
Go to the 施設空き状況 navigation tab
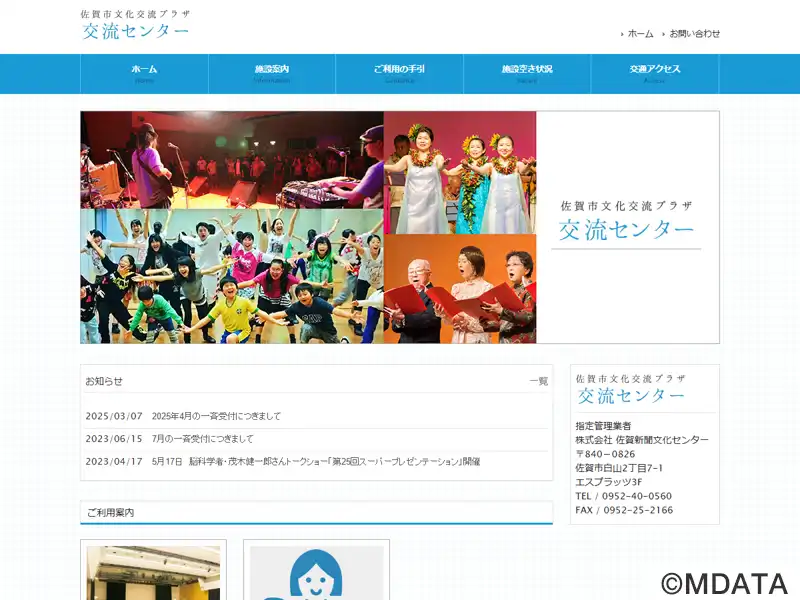pos(527,73)
